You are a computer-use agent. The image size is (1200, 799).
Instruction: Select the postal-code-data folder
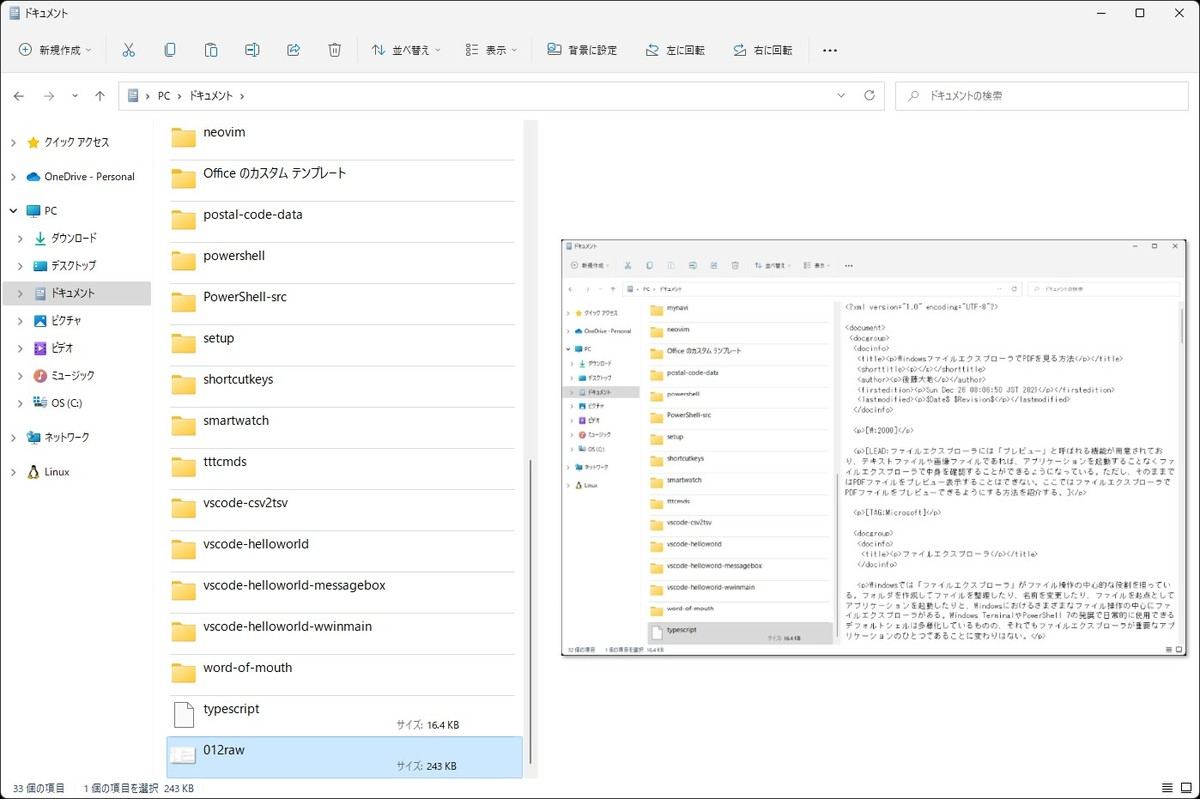pyautogui.click(x=344, y=219)
